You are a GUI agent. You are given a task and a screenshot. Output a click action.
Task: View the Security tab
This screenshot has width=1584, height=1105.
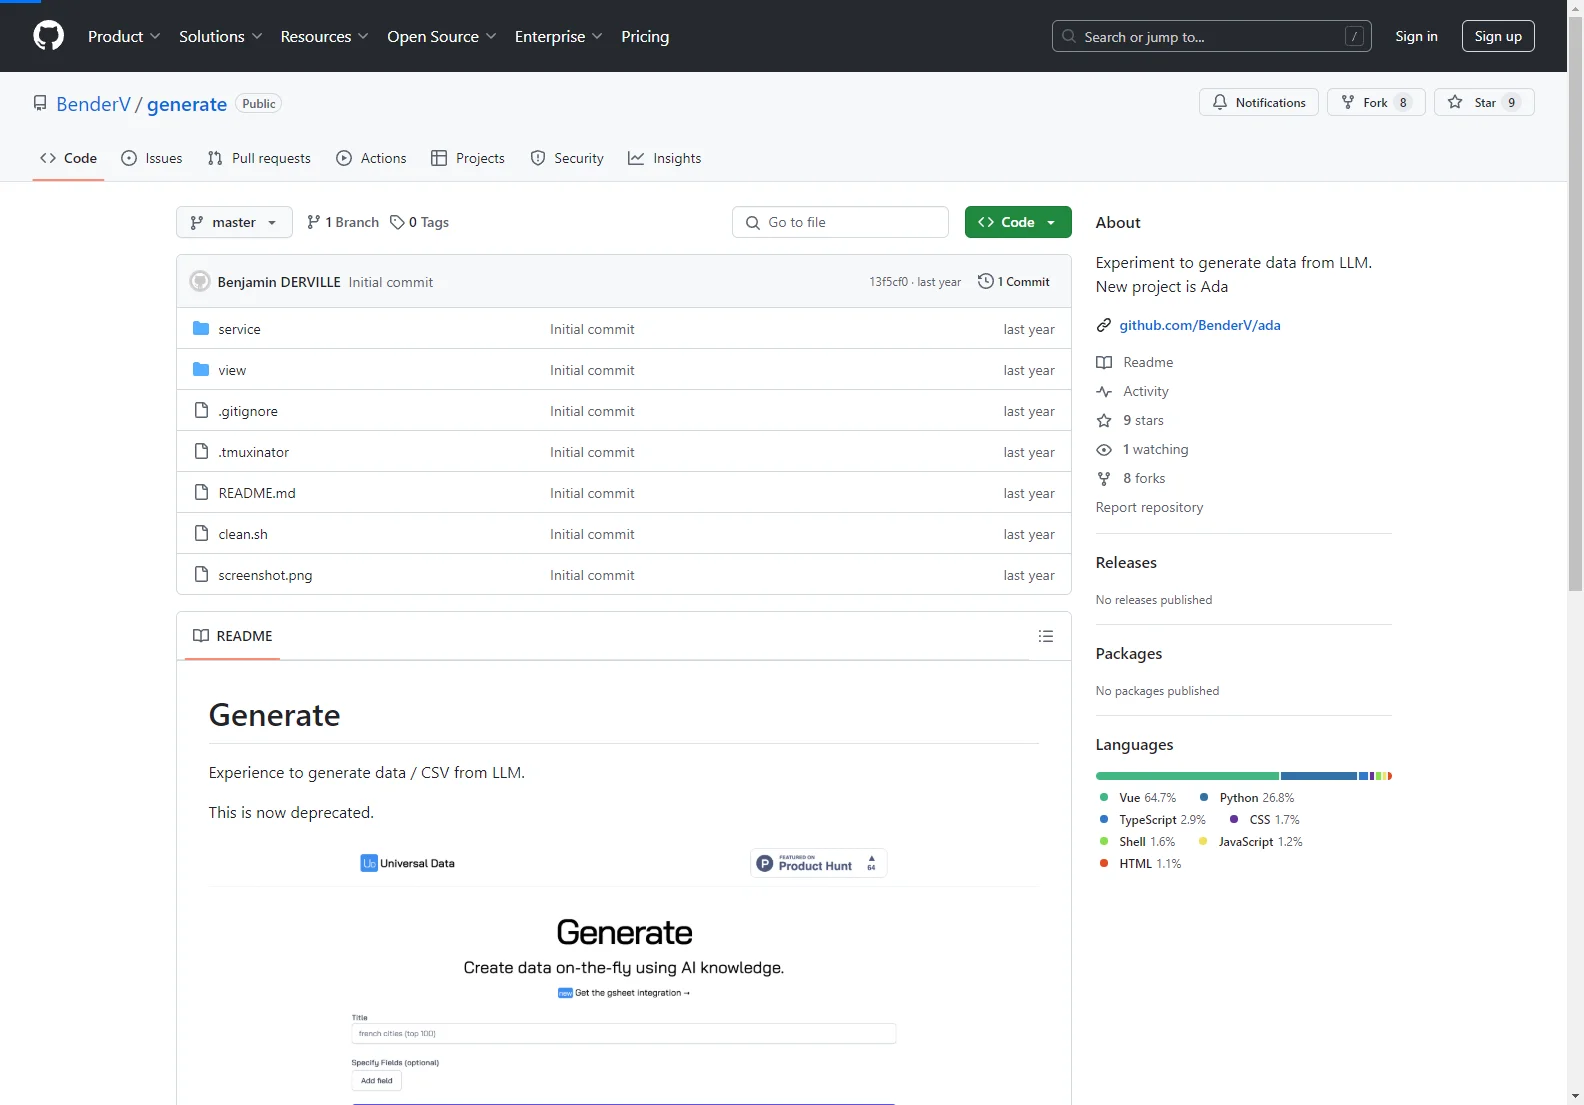(x=567, y=158)
